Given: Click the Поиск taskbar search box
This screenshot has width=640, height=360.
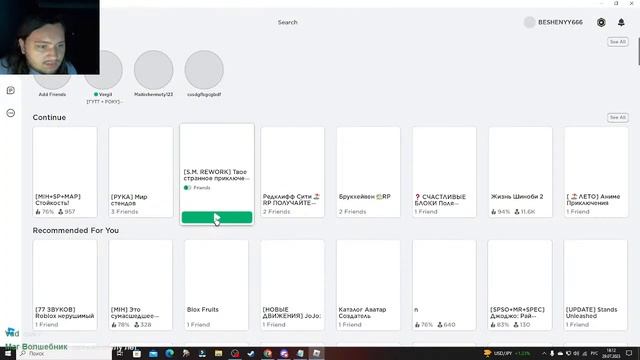Looking at the screenshot, I should click(x=63, y=353).
